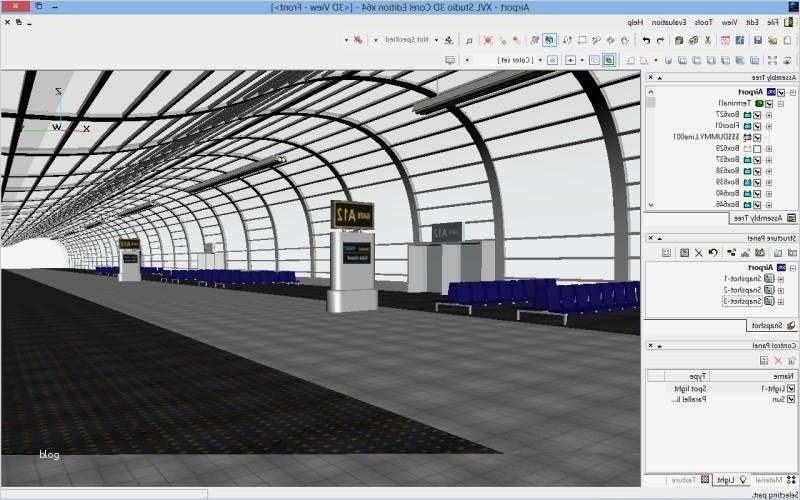Sort by the Name column header
800x500 pixels.
coord(754,376)
